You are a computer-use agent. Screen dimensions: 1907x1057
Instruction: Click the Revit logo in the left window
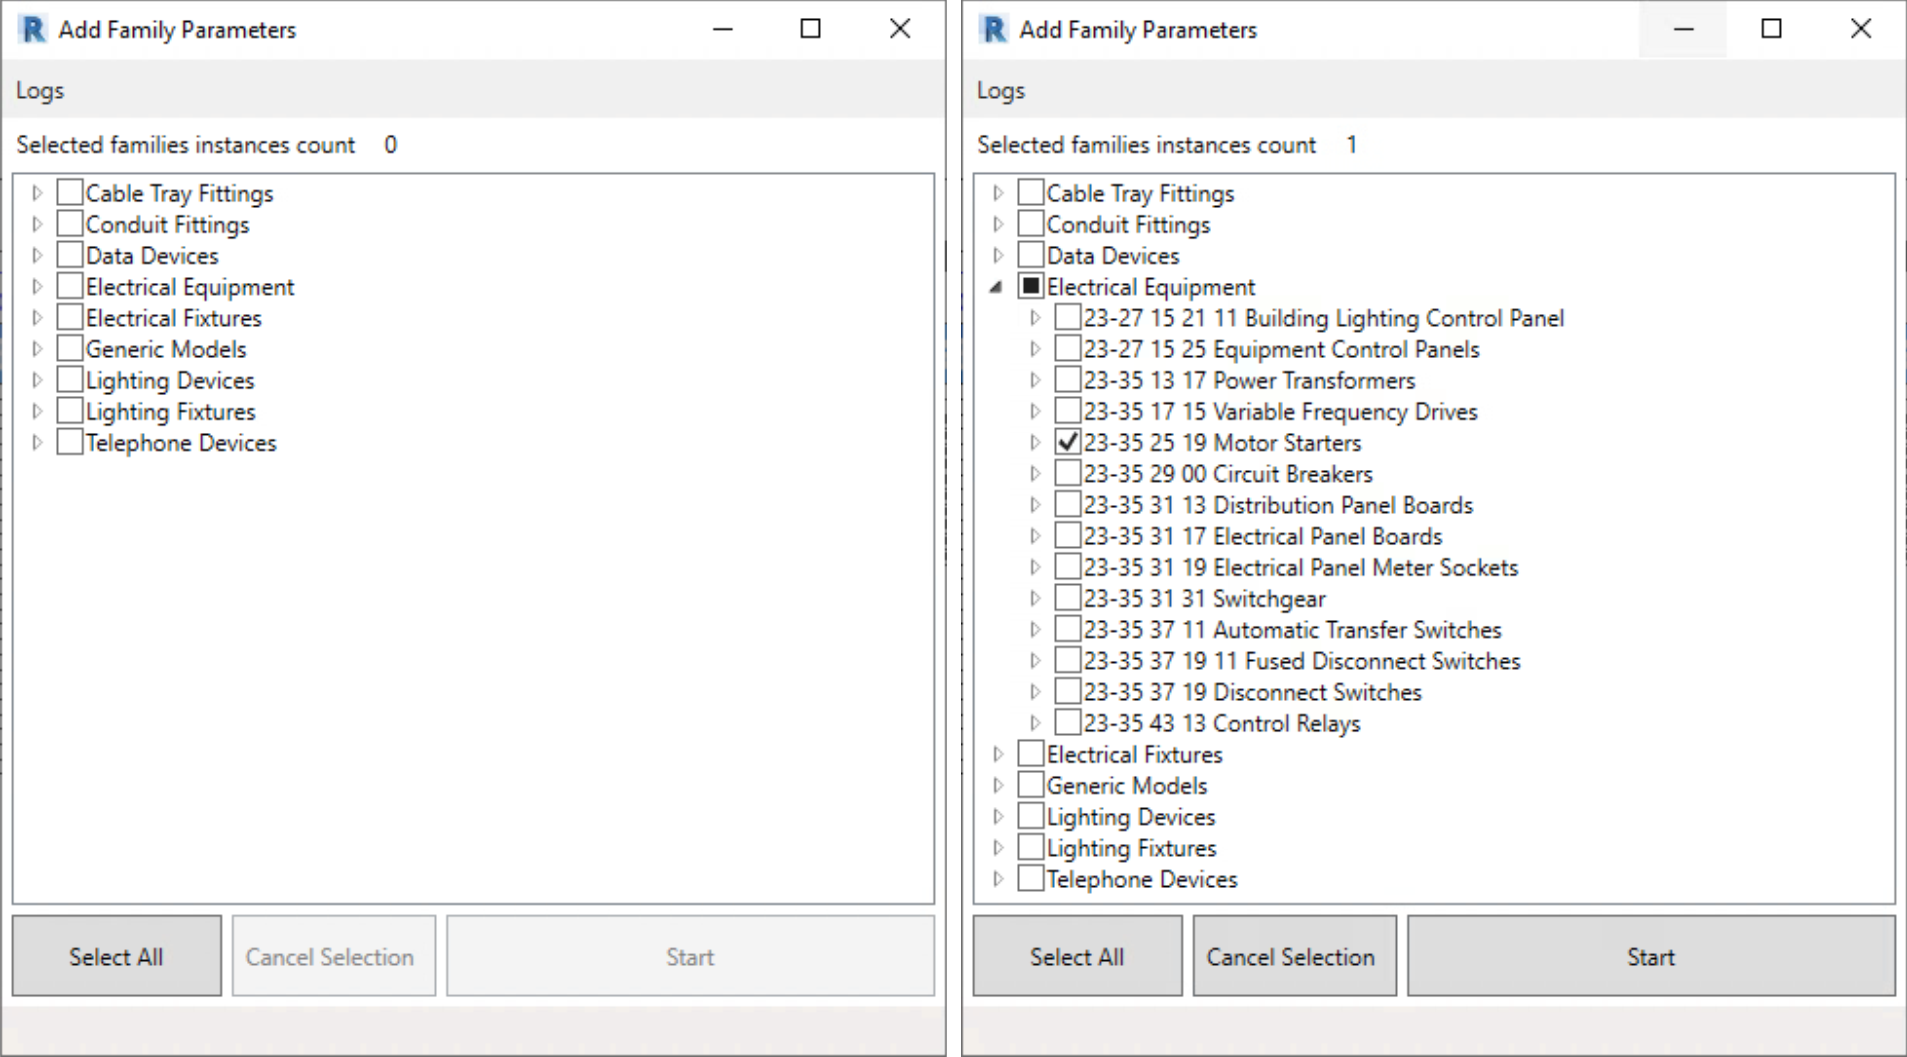point(33,29)
